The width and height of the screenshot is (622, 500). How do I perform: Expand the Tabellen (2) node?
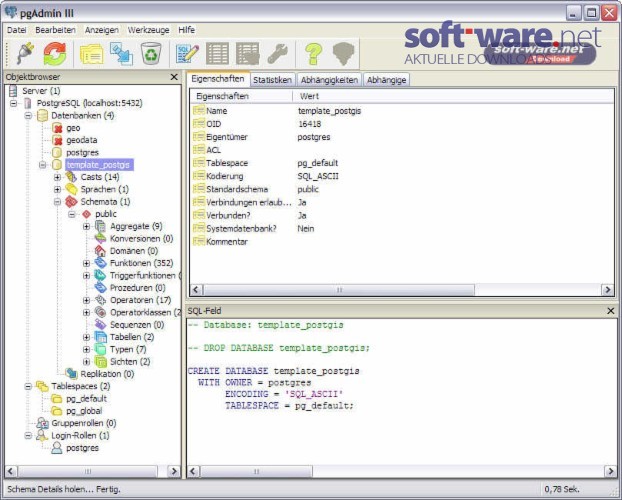click(86, 337)
